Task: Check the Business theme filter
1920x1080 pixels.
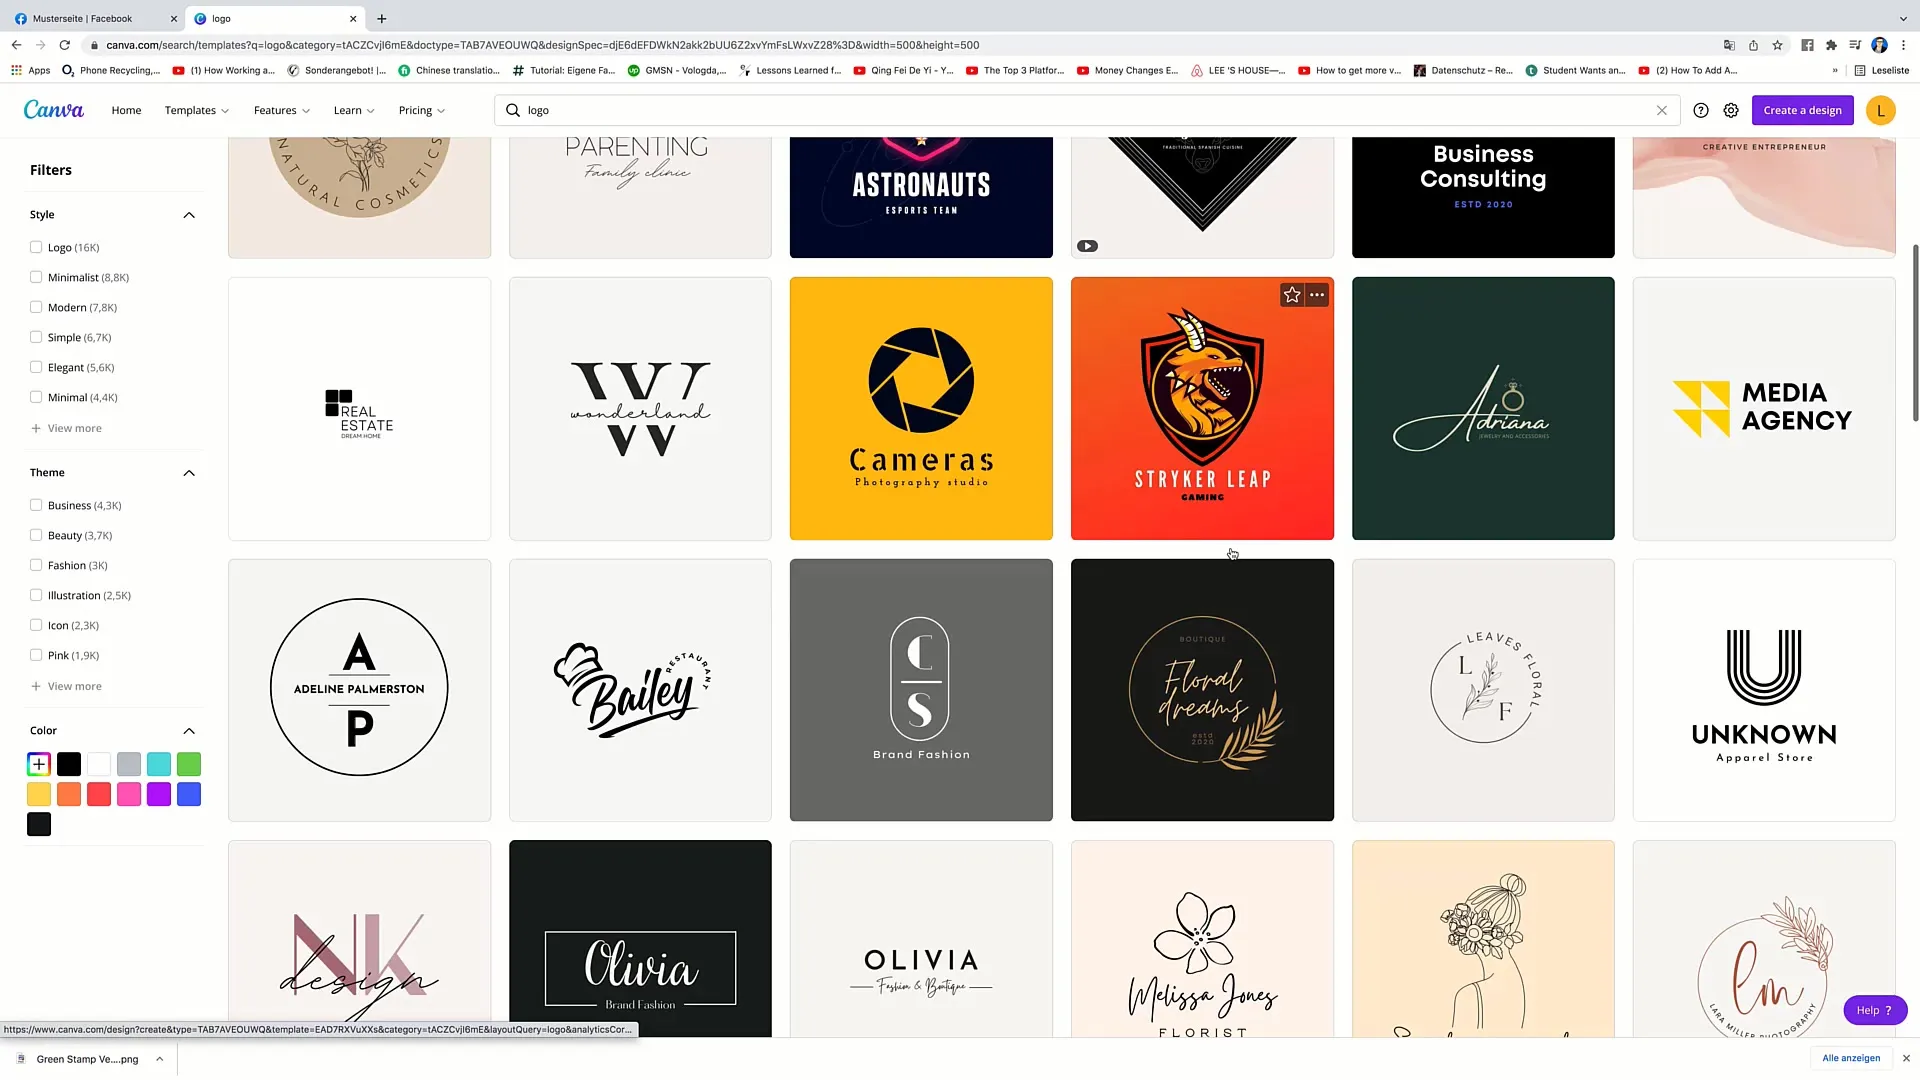Action: tap(36, 505)
